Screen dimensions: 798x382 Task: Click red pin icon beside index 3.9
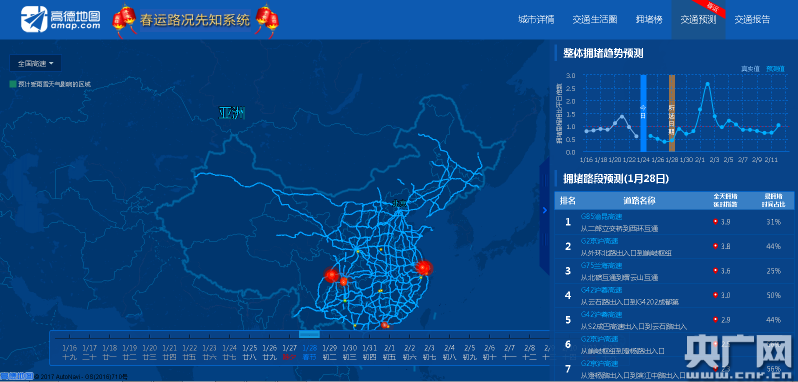pyautogui.click(x=715, y=221)
